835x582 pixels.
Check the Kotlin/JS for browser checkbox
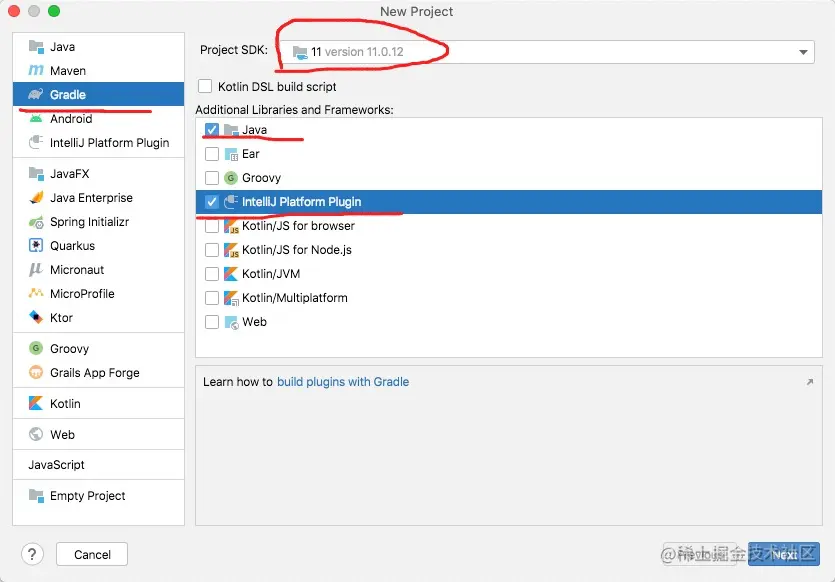point(212,226)
